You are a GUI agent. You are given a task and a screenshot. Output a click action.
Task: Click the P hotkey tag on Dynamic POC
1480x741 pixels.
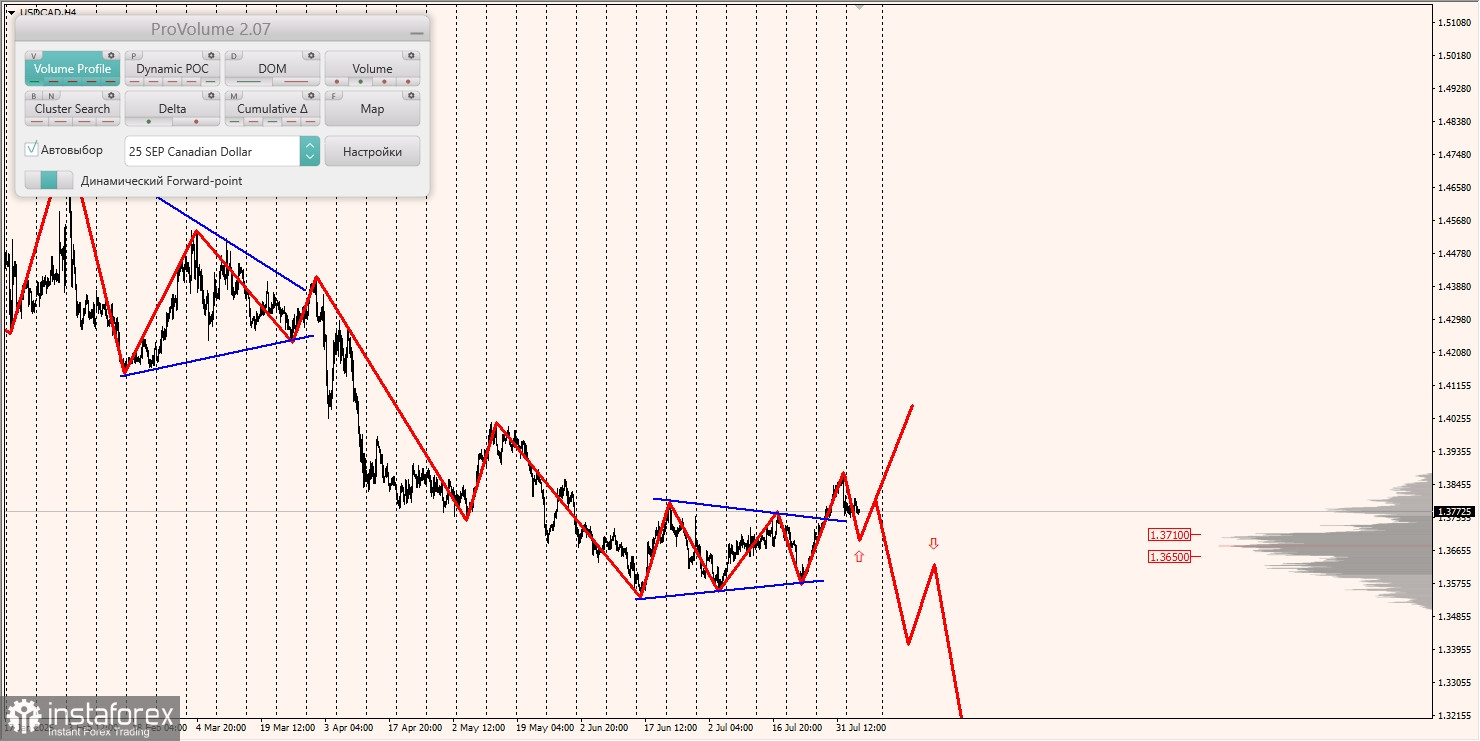tap(134, 55)
